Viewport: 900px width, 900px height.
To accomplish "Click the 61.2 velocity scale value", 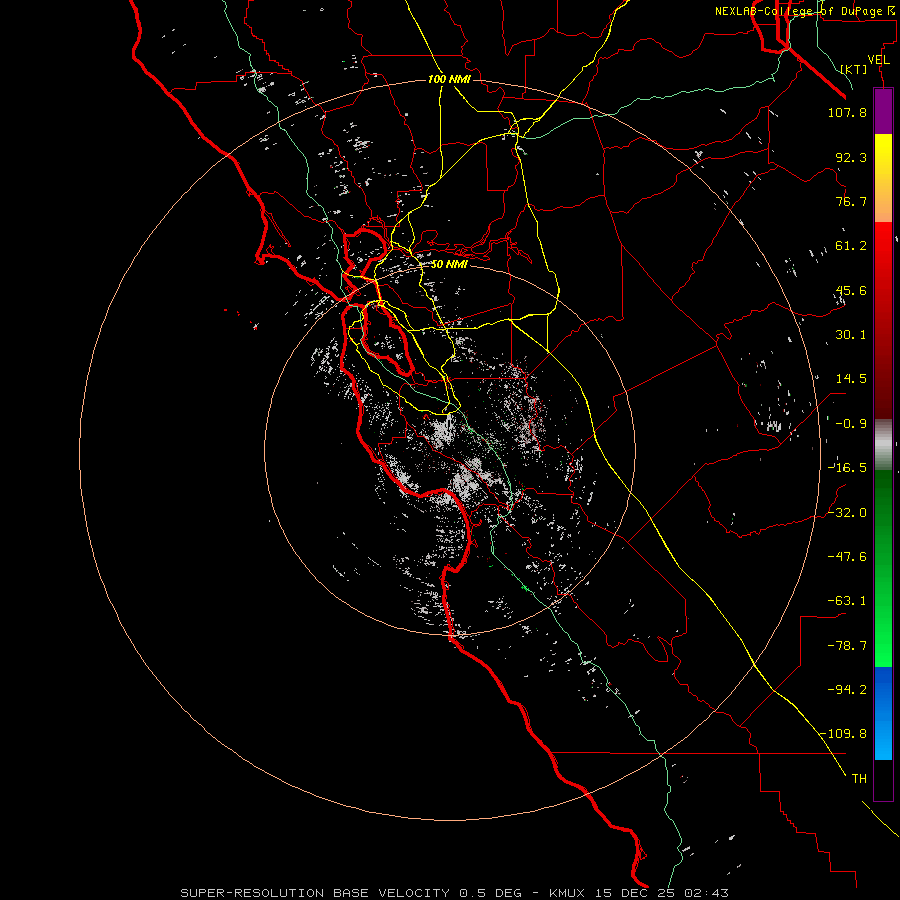I will tap(851, 246).
